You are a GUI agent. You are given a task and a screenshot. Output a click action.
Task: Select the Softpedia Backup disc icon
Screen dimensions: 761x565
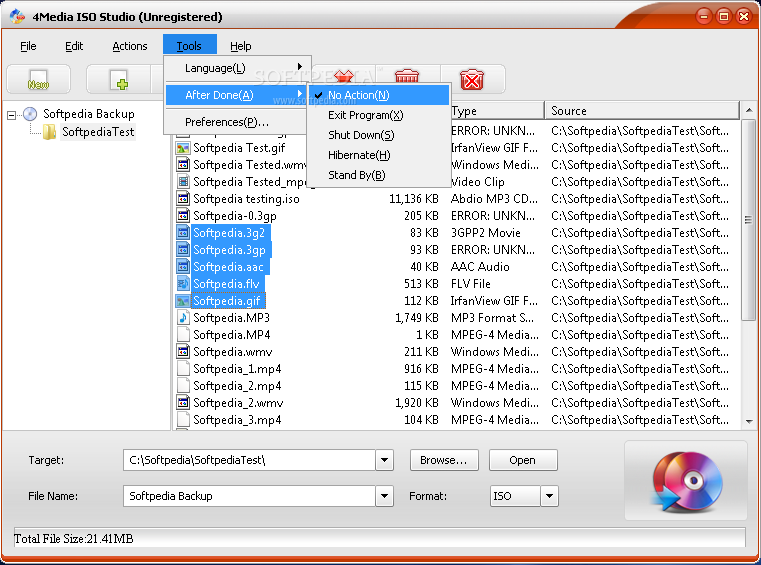(30, 114)
